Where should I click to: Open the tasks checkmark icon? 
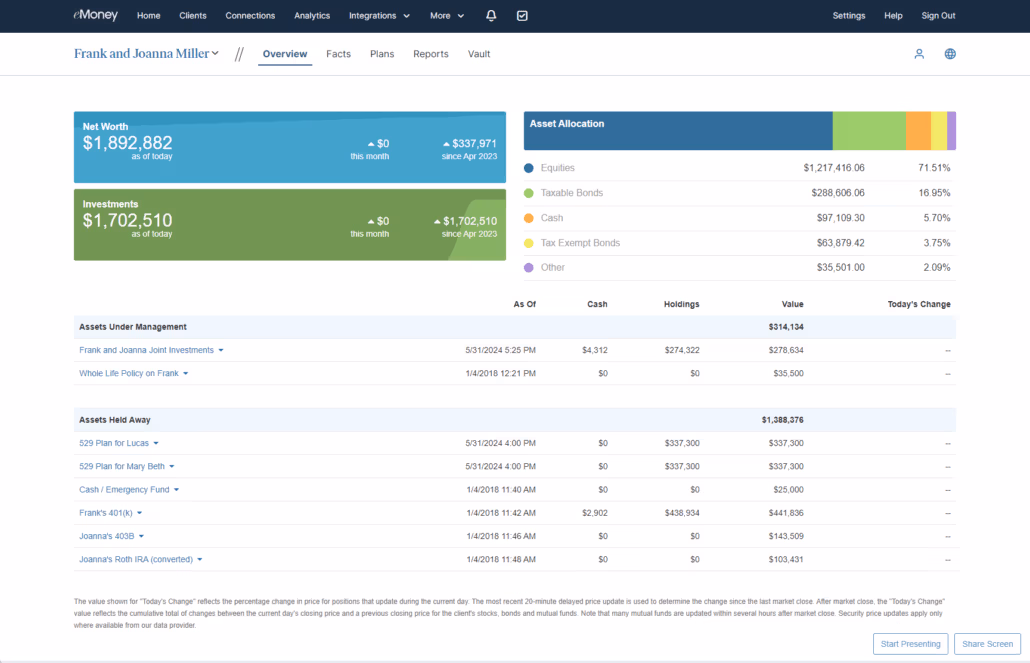tap(522, 16)
